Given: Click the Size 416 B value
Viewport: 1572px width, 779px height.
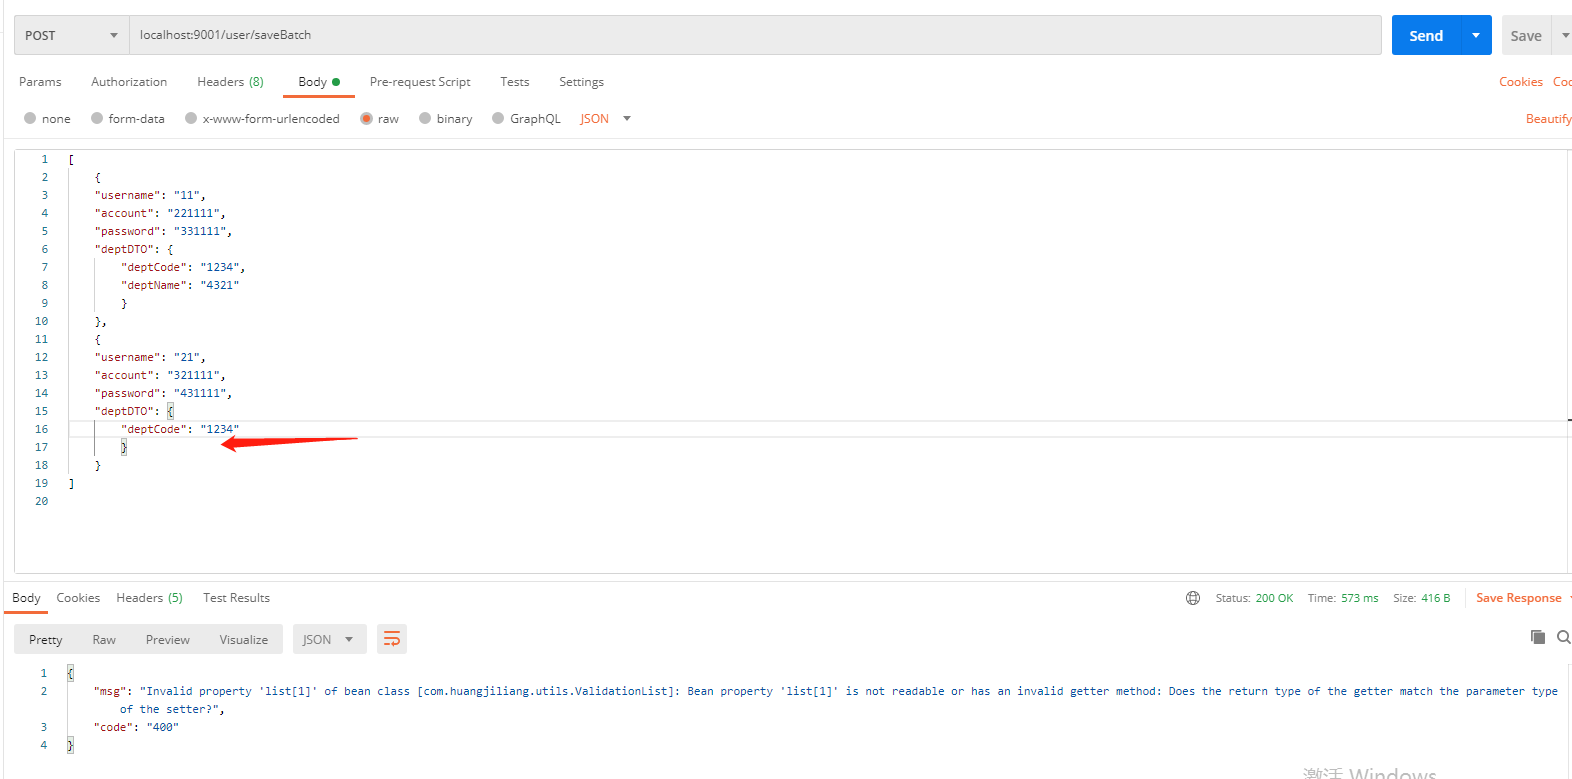Looking at the screenshot, I should point(1421,598).
